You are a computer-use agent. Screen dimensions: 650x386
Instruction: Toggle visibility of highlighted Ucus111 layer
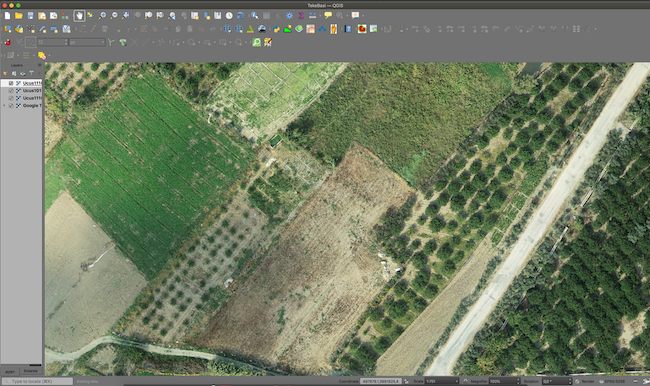pos(11,83)
